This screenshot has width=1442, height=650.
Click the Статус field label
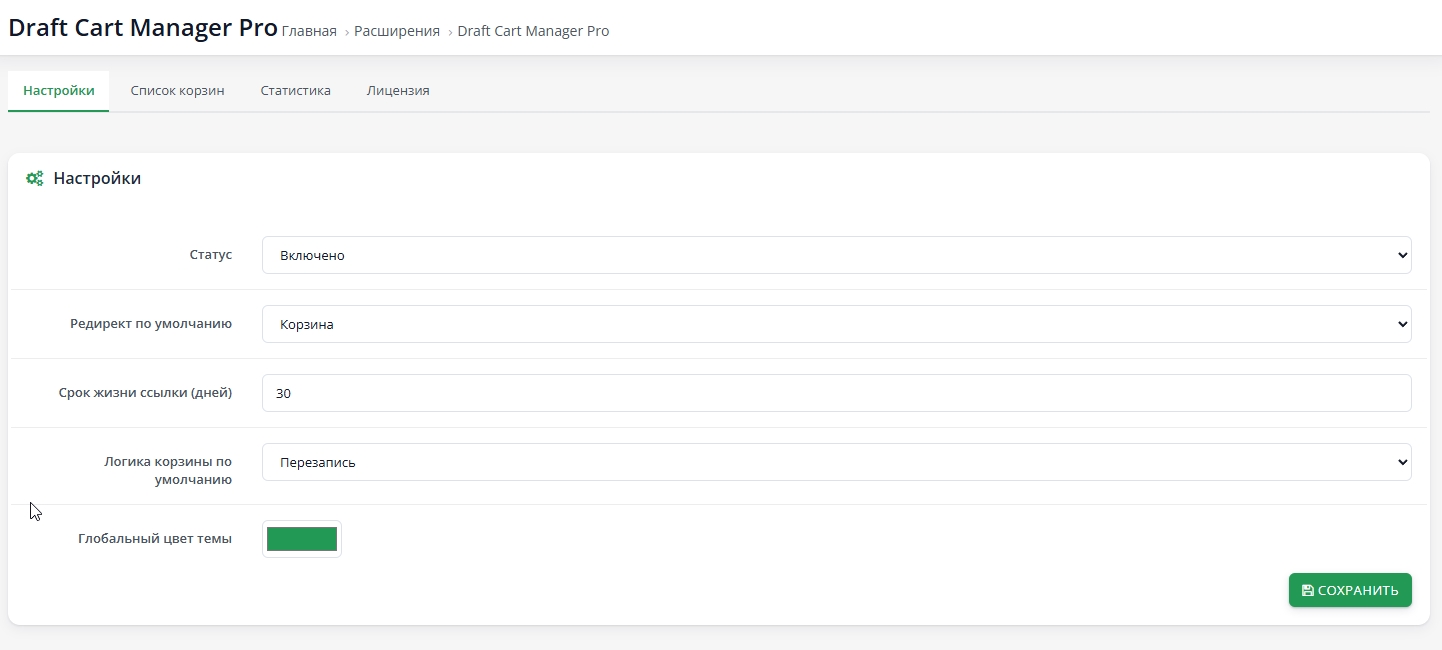tap(210, 255)
